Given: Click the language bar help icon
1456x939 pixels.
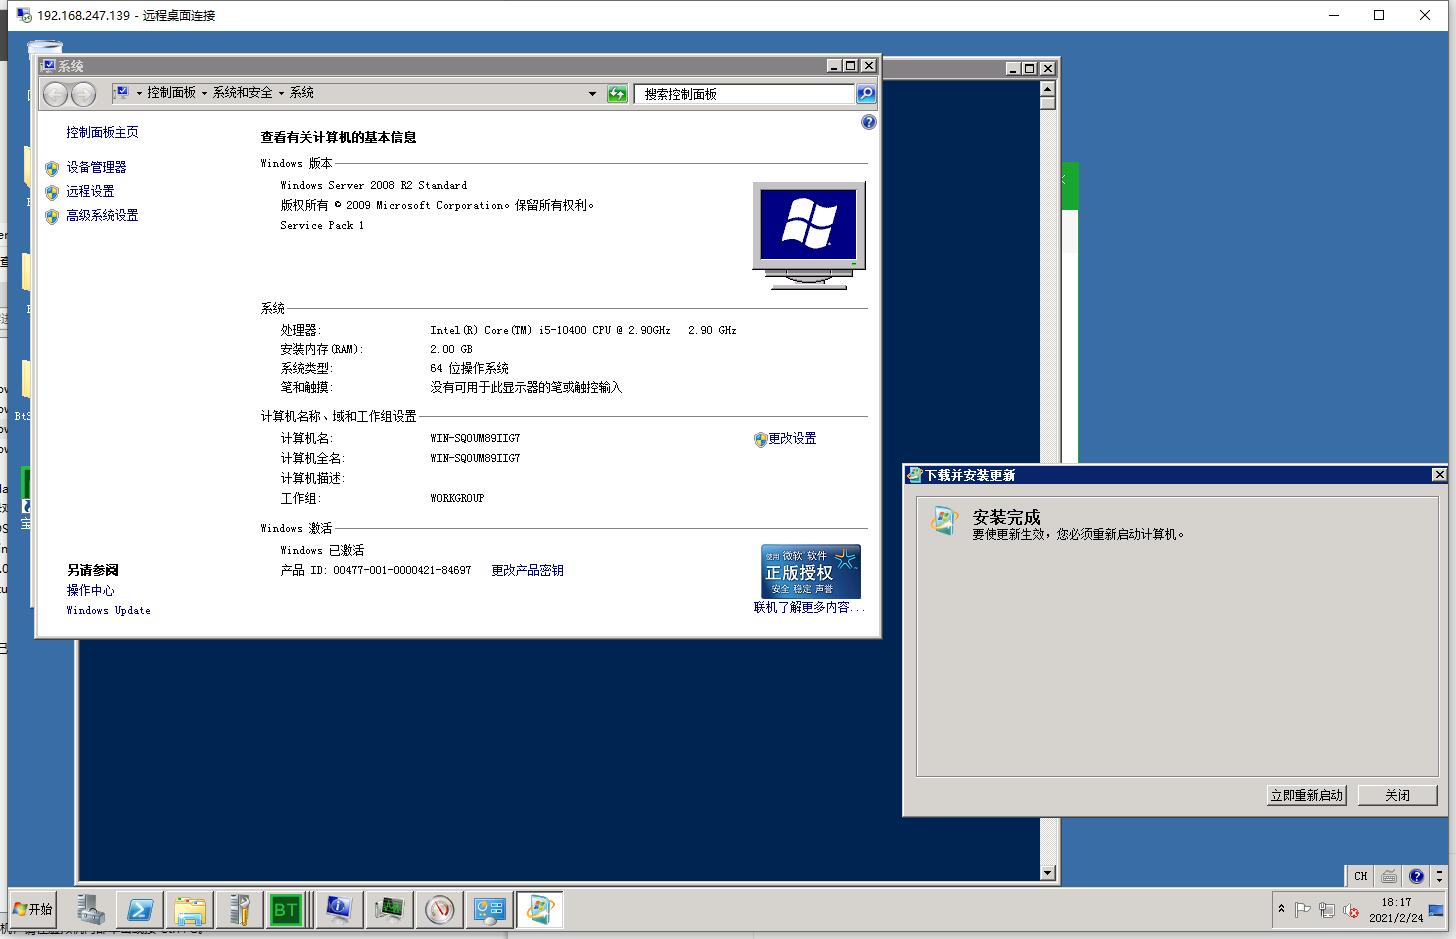Looking at the screenshot, I should pyautogui.click(x=1416, y=876).
